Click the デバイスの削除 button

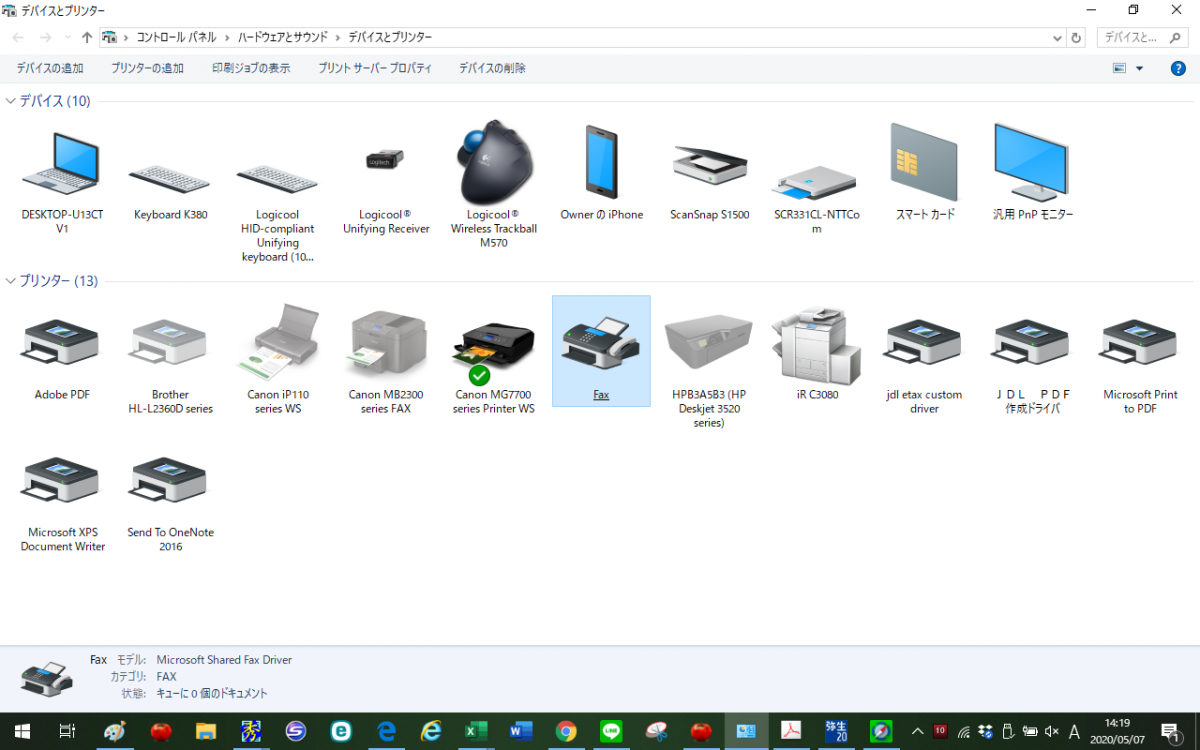pyautogui.click(x=492, y=69)
